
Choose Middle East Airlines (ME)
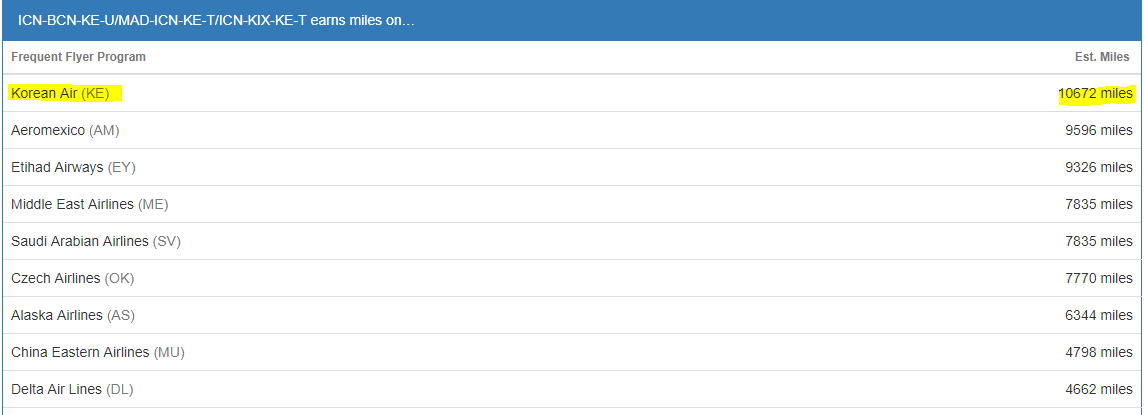572,204
